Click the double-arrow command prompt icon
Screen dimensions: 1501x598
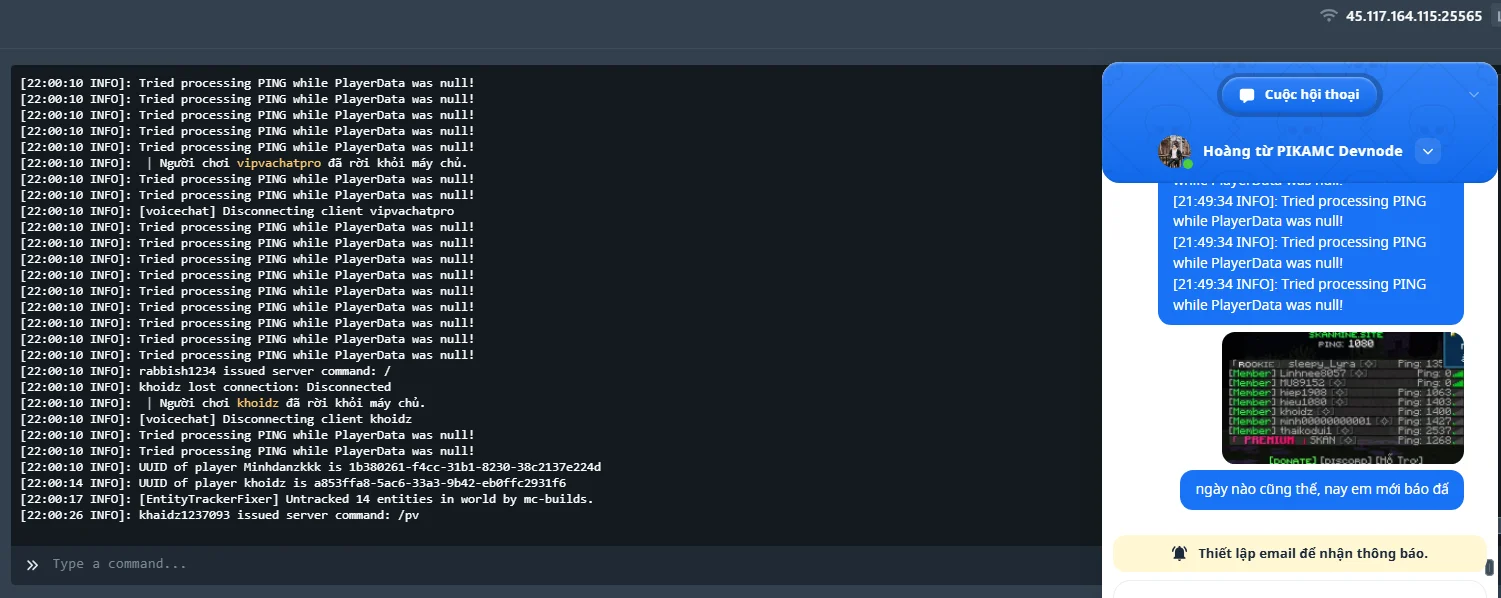click(x=32, y=564)
